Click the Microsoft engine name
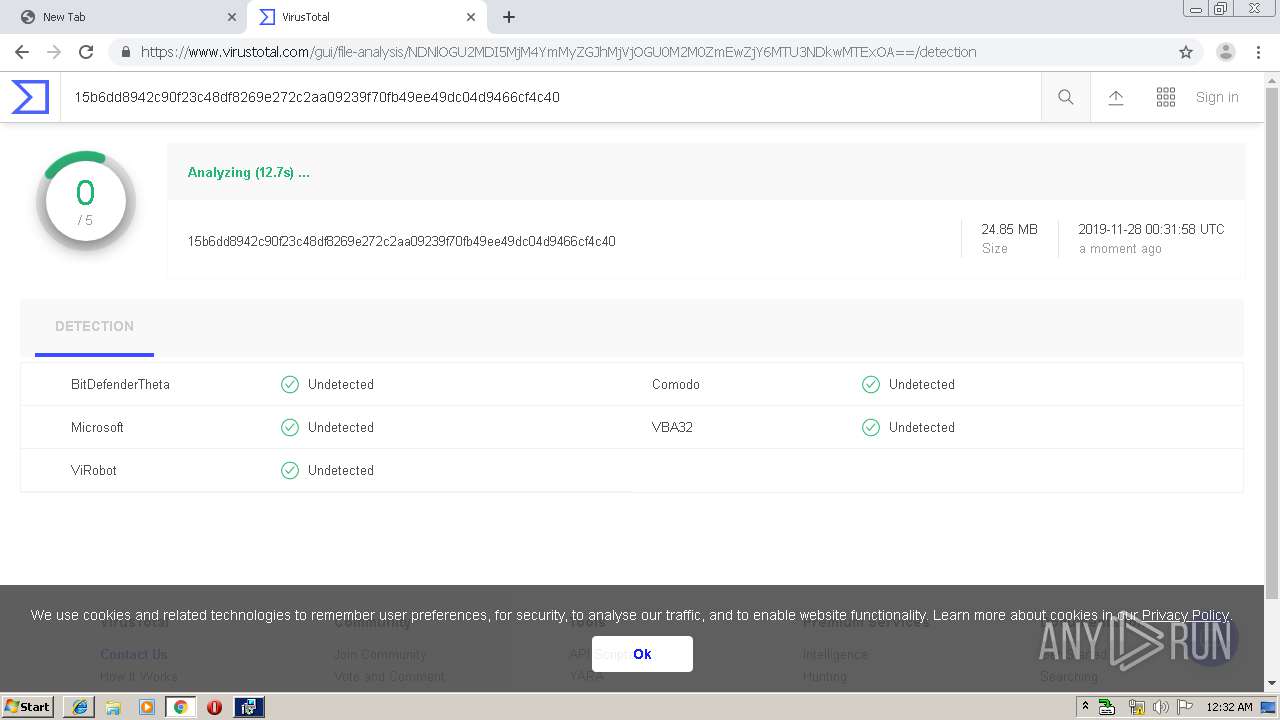The image size is (1280, 720). (97, 427)
